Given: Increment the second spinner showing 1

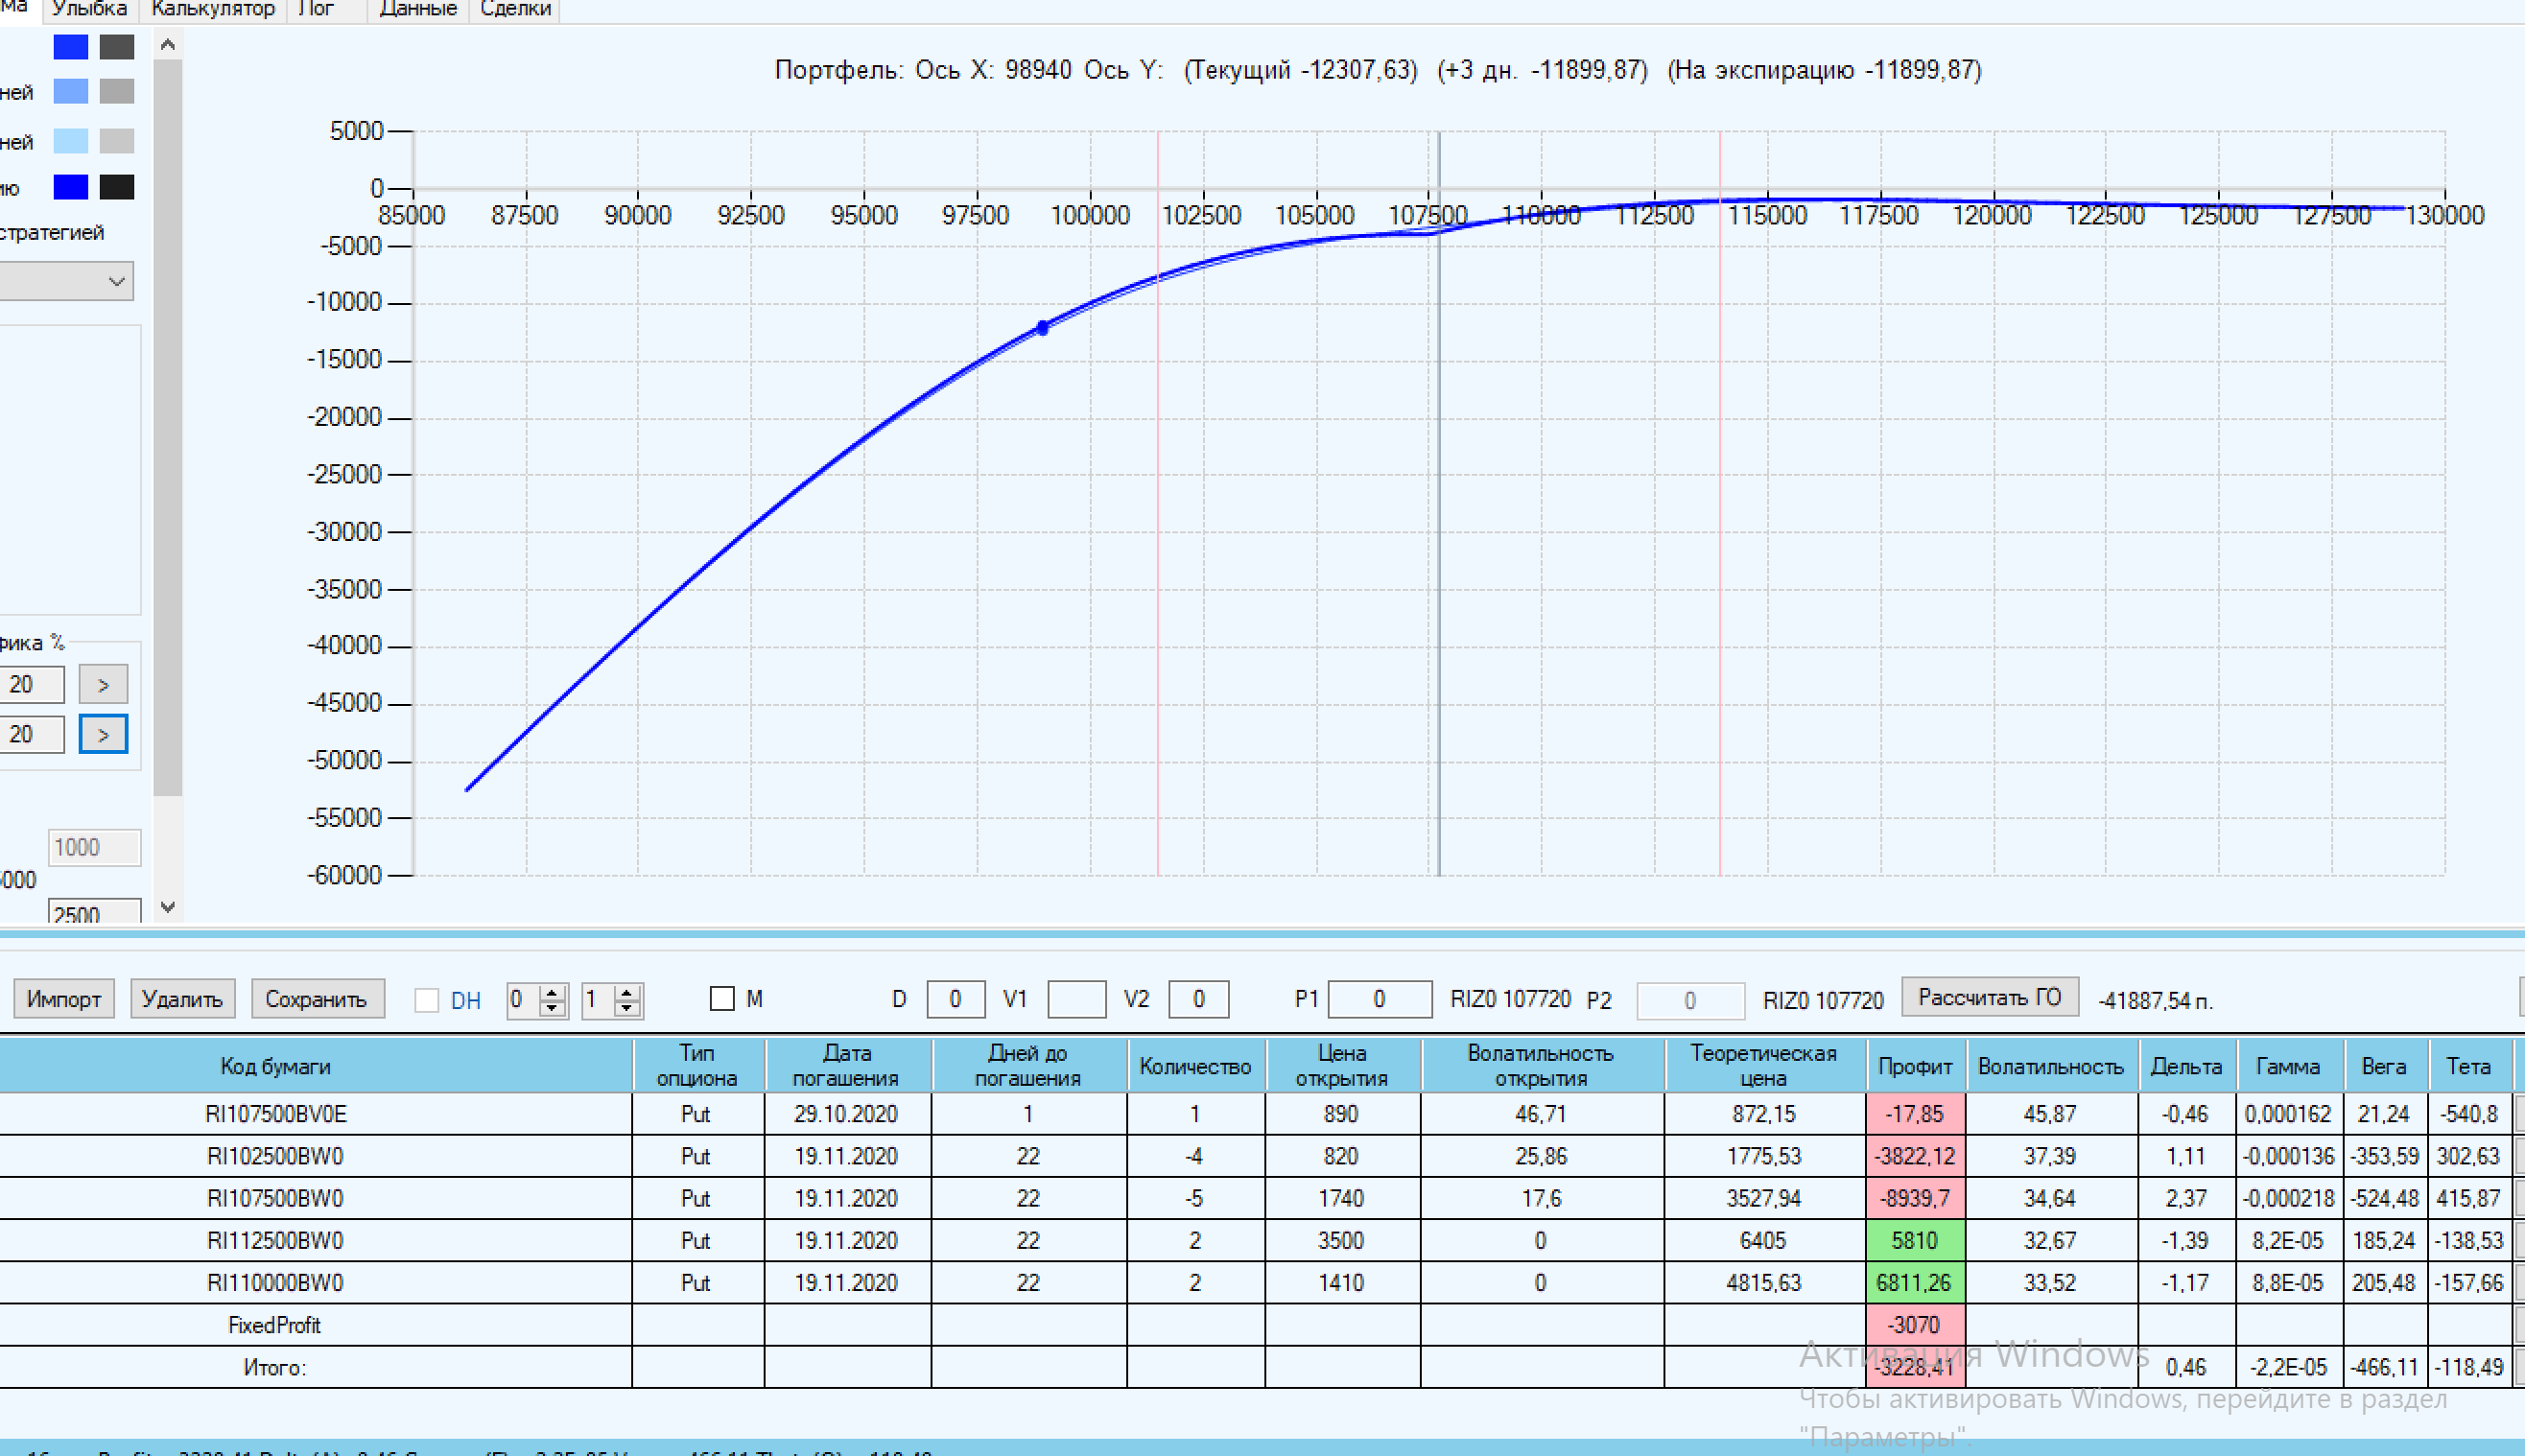Looking at the screenshot, I should [x=627, y=992].
